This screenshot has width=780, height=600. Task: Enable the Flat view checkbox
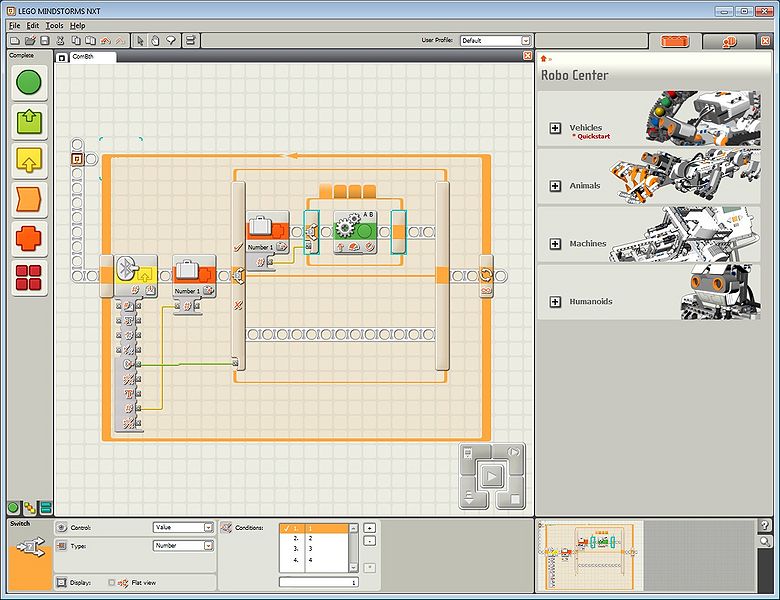coord(111,582)
